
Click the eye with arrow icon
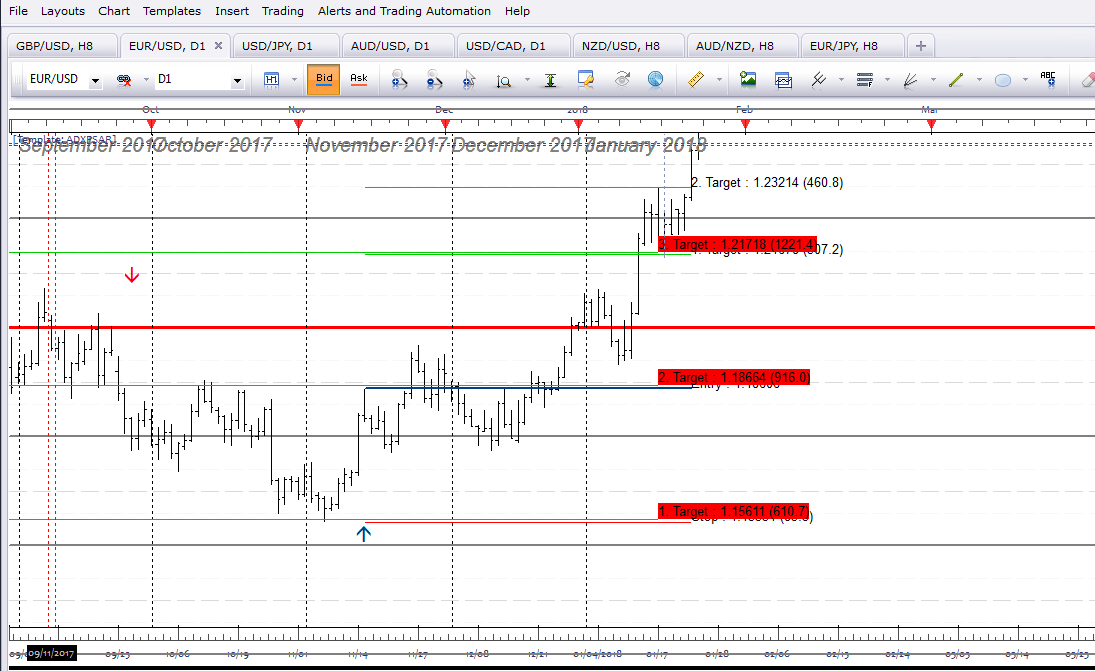(x=622, y=79)
